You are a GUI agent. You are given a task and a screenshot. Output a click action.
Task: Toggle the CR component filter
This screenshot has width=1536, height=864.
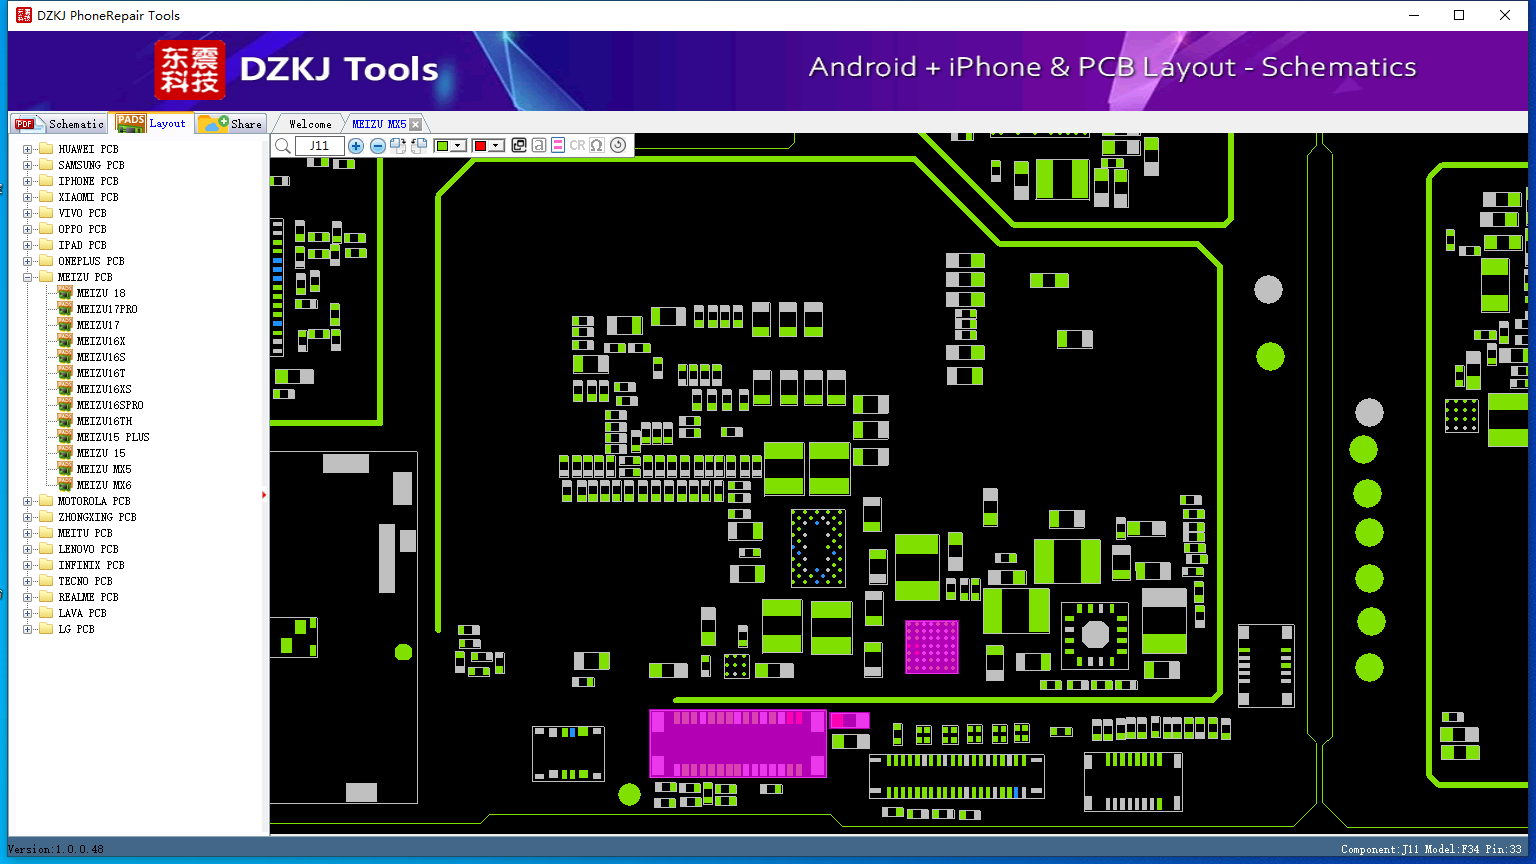coord(577,146)
